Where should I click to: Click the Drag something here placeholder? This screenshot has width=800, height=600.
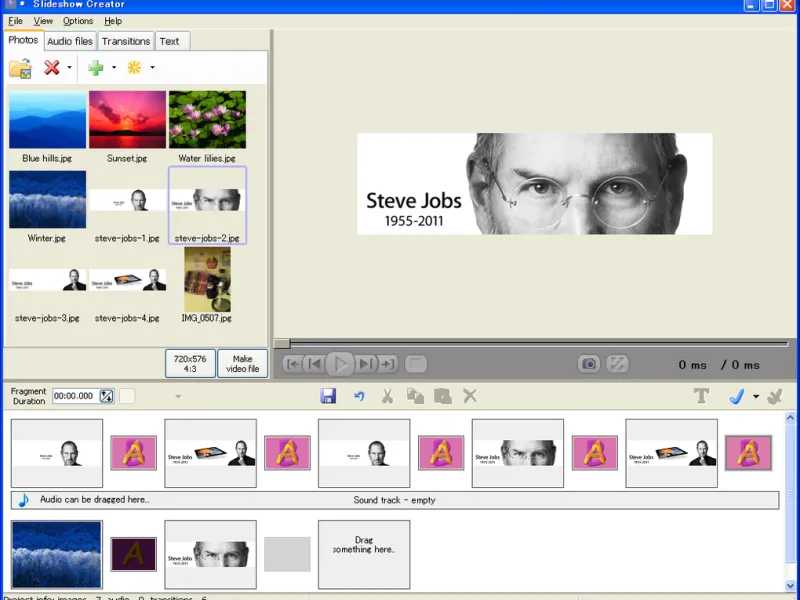pos(364,555)
